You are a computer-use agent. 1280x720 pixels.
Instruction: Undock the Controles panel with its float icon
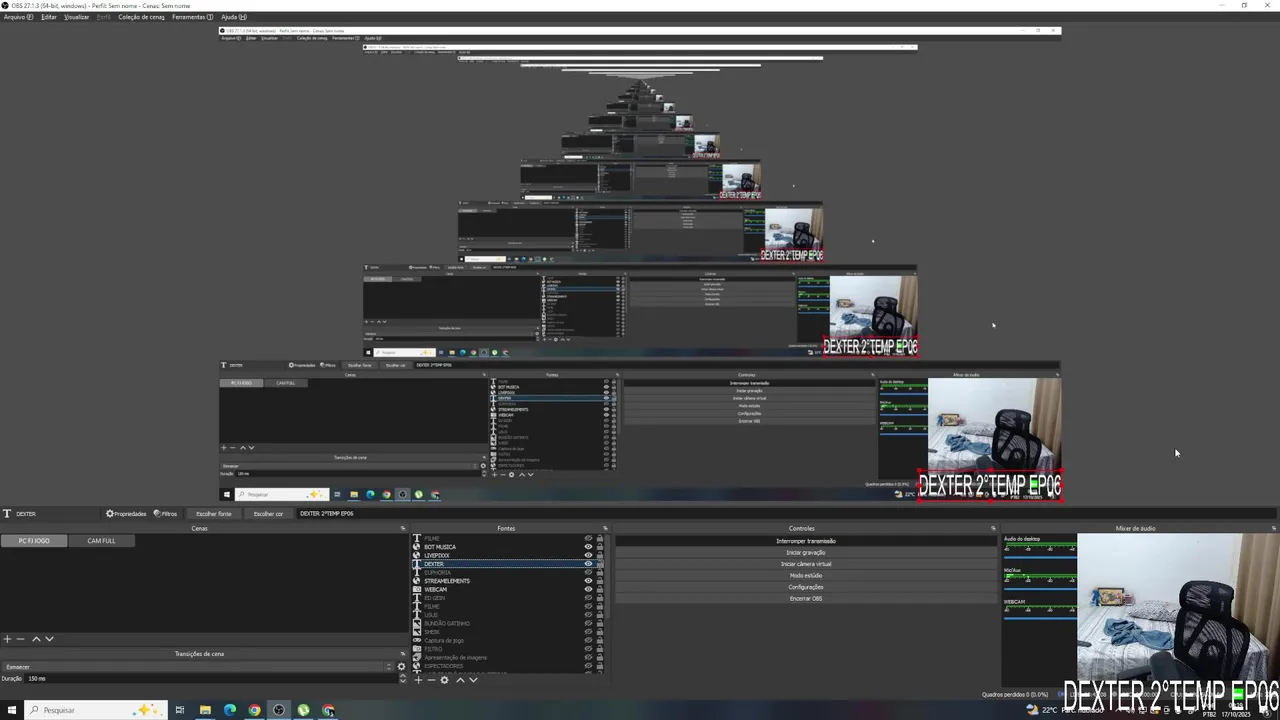(x=994, y=528)
